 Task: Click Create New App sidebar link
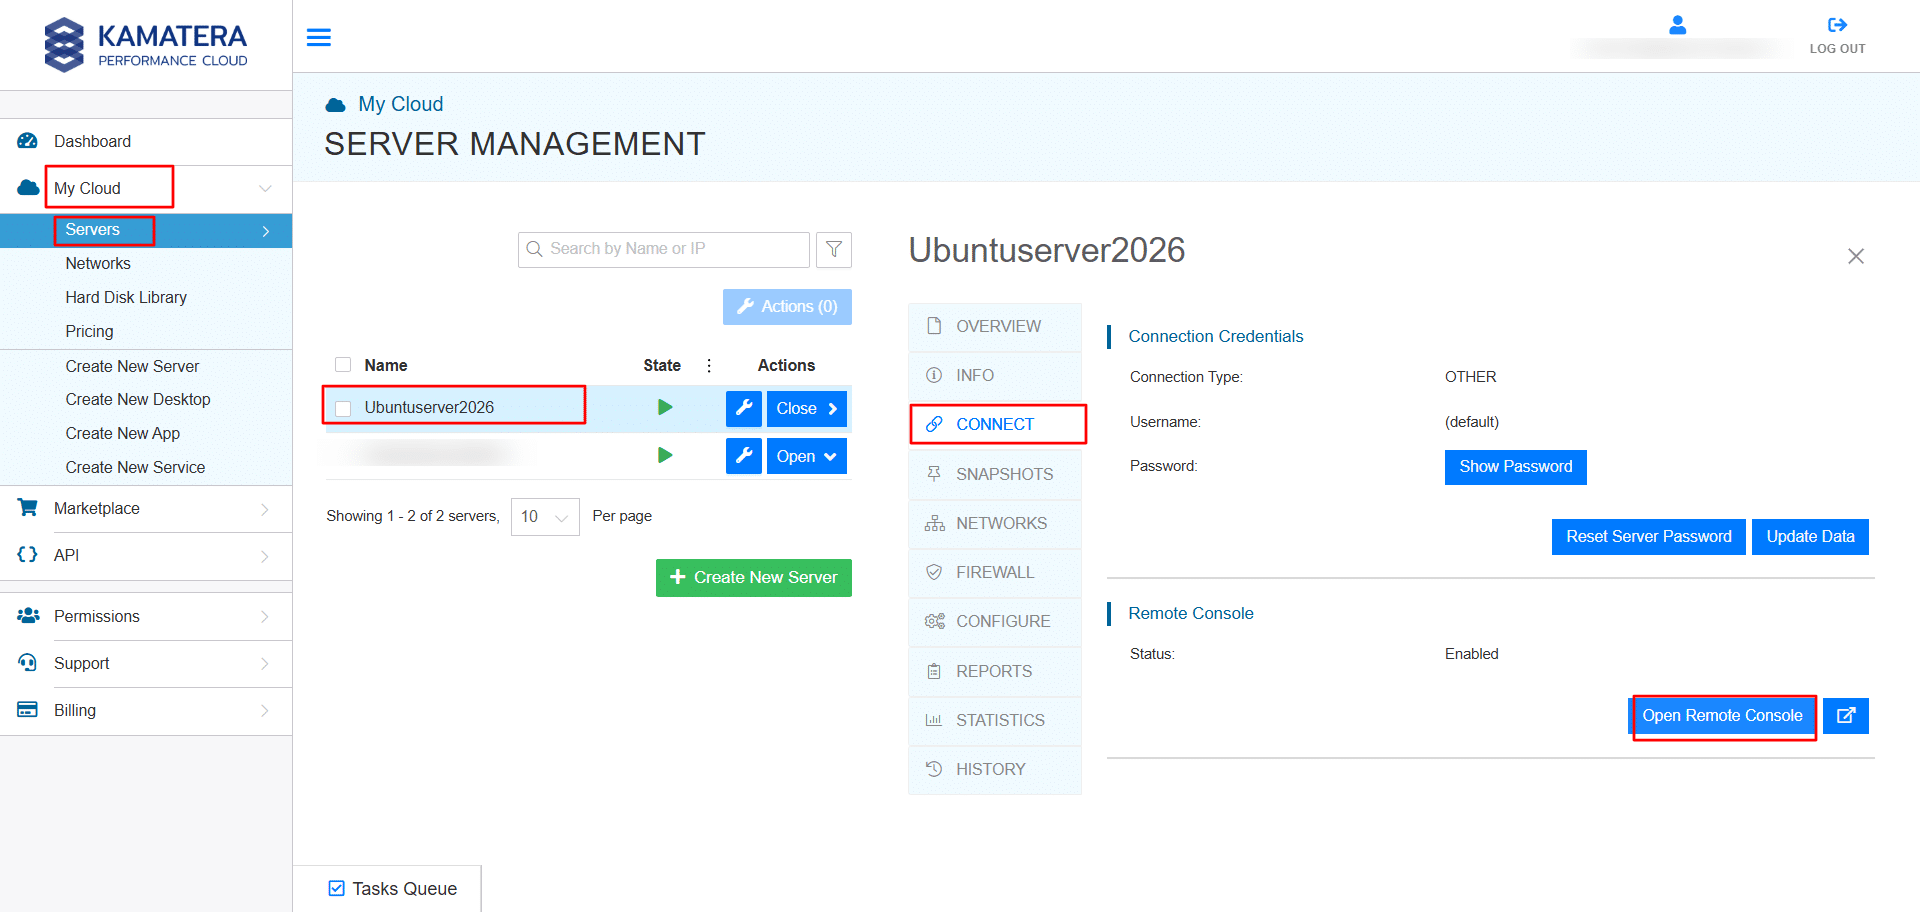pyautogui.click(x=122, y=434)
